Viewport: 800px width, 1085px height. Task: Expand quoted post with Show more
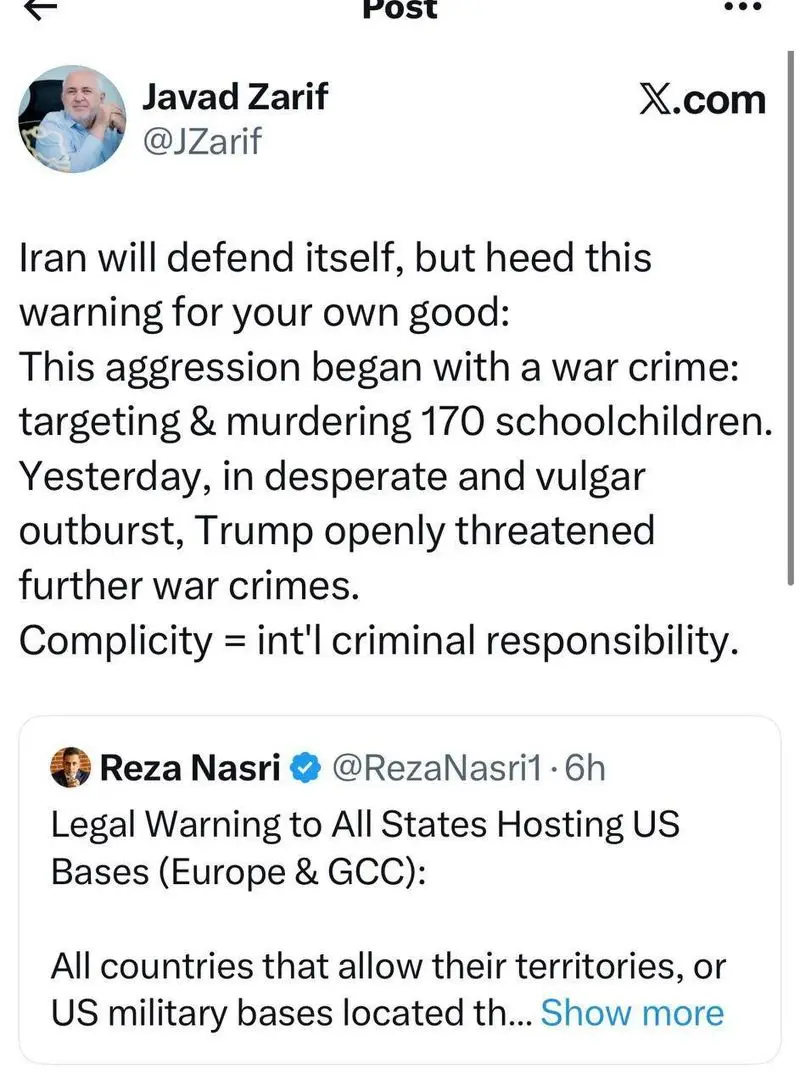[631, 1013]
